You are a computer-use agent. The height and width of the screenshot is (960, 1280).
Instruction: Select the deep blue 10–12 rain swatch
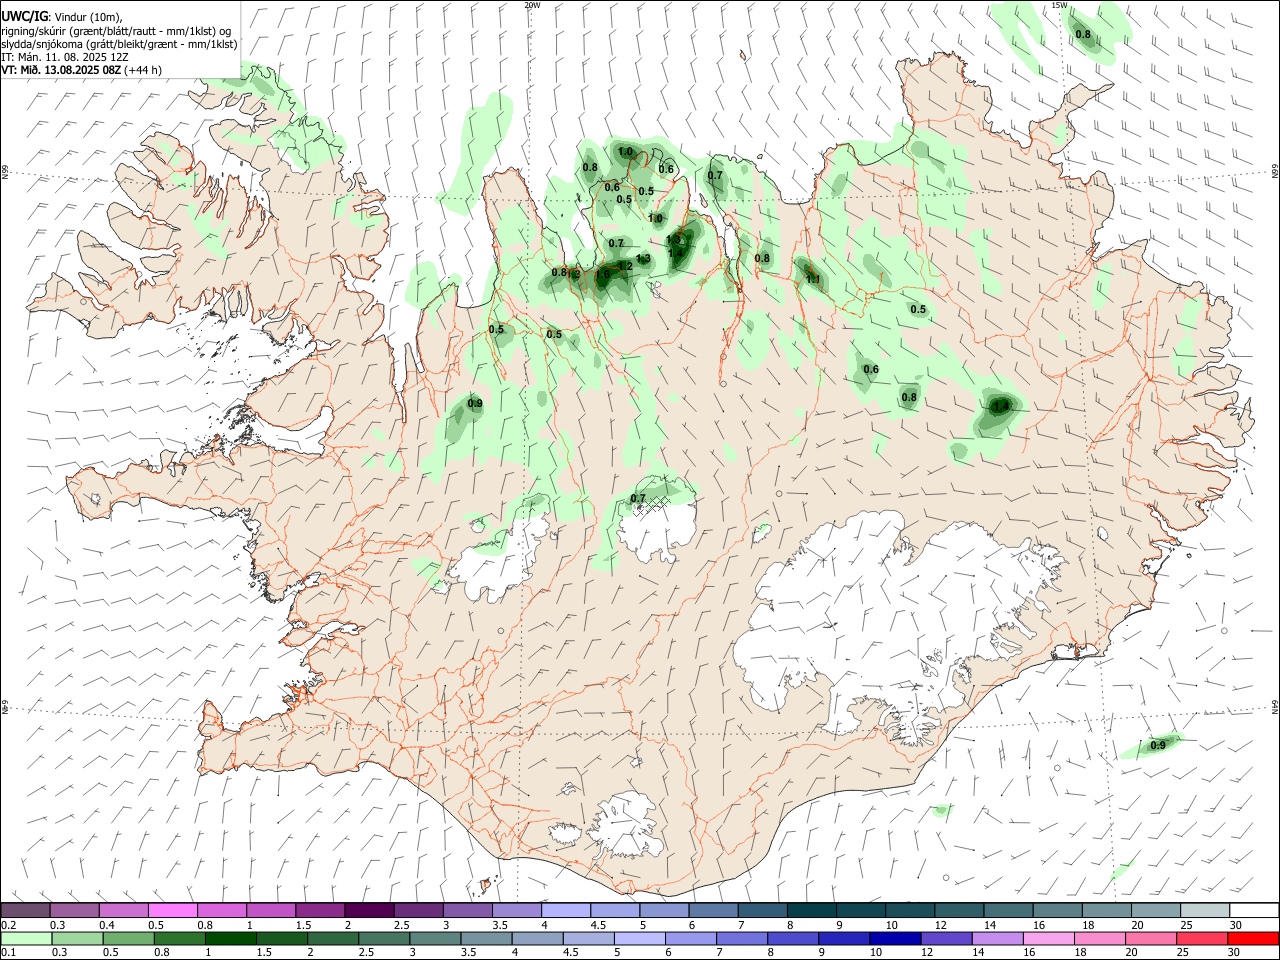tap(896, 938)
